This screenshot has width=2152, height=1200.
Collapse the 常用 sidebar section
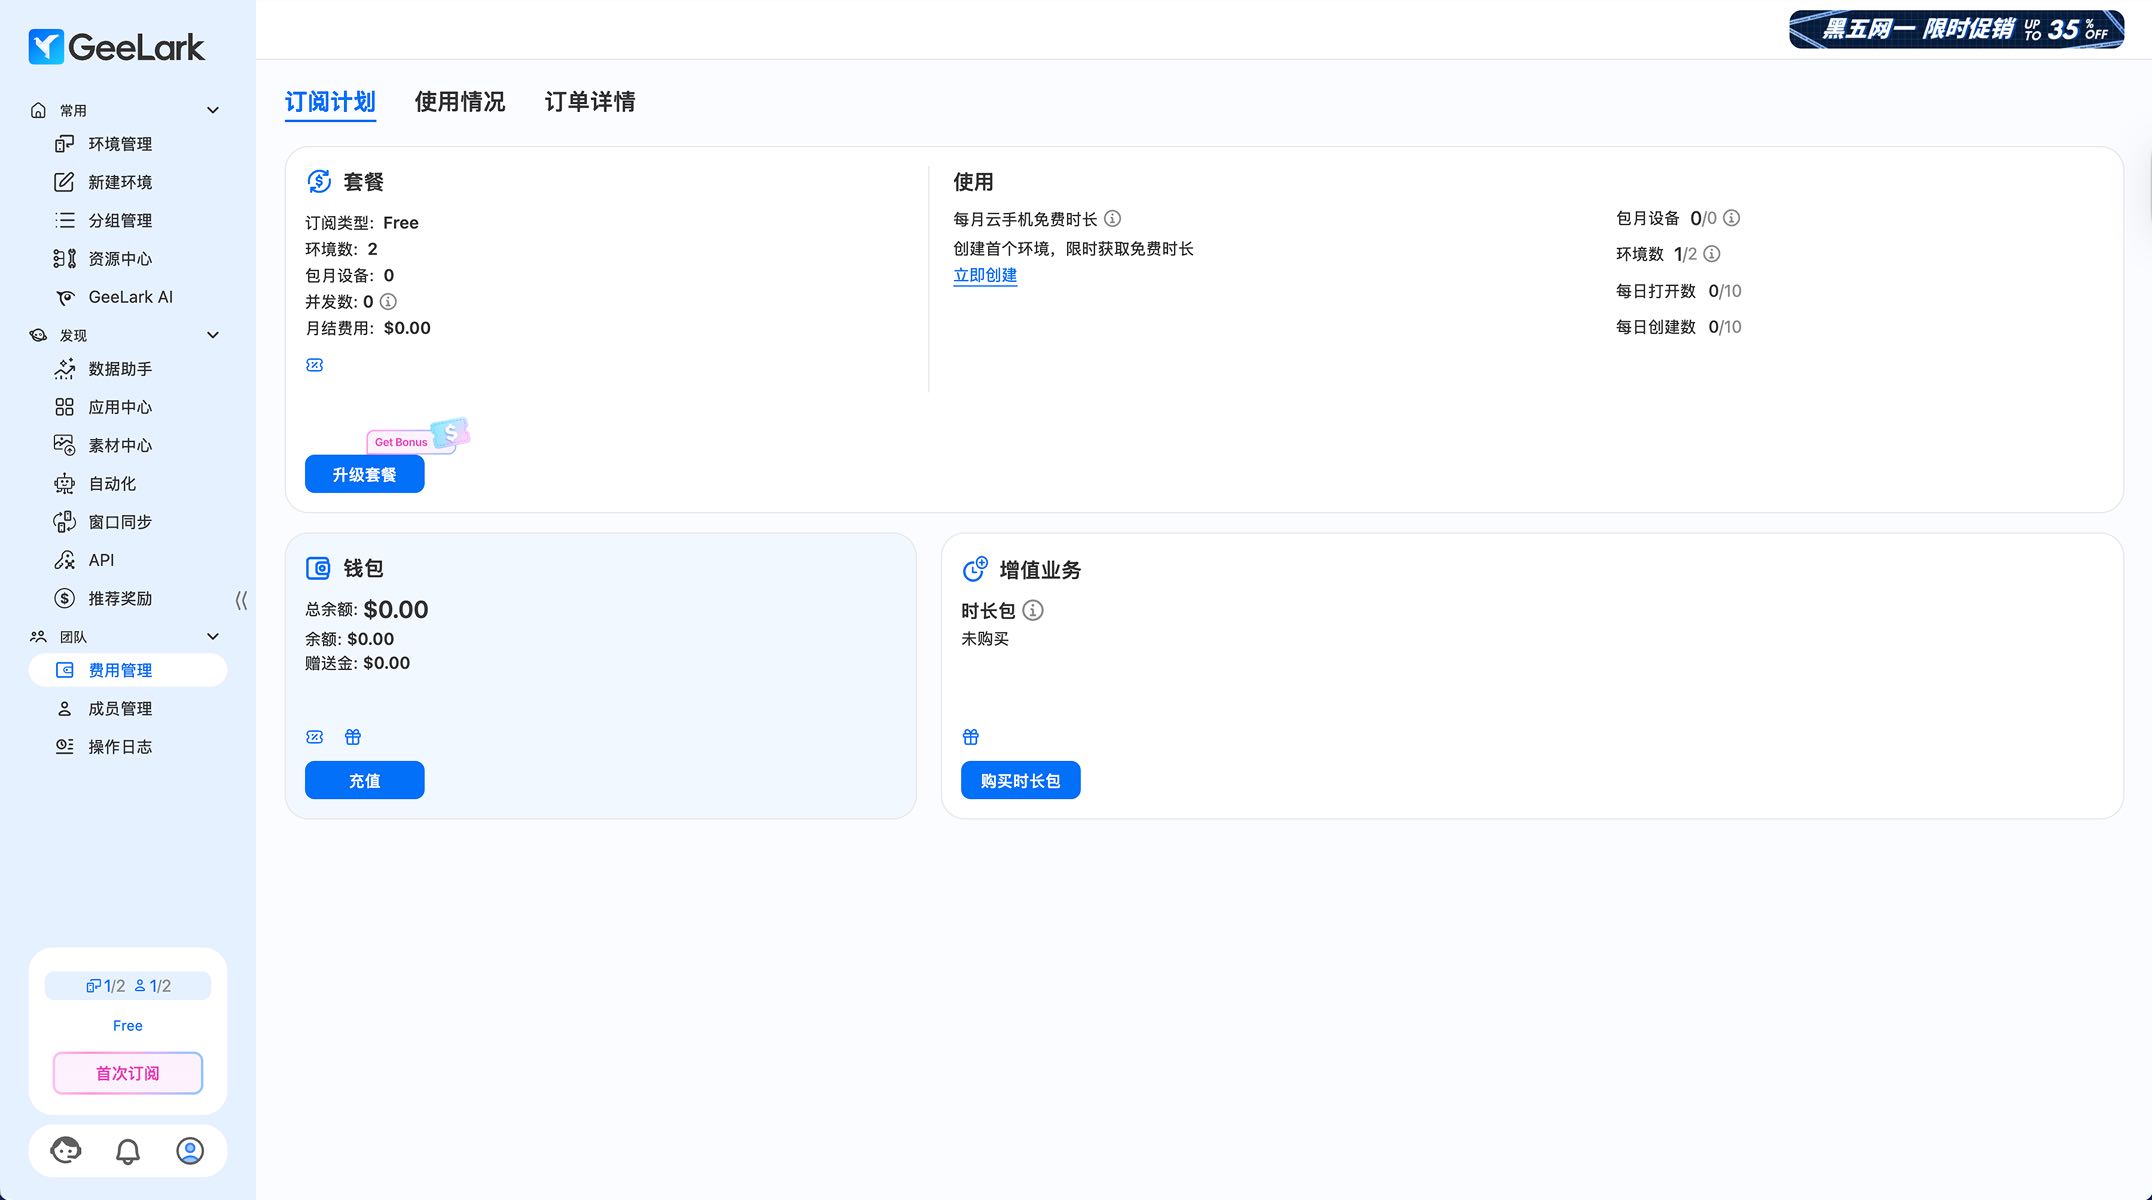pyautogui.click(x=212, y=110)
